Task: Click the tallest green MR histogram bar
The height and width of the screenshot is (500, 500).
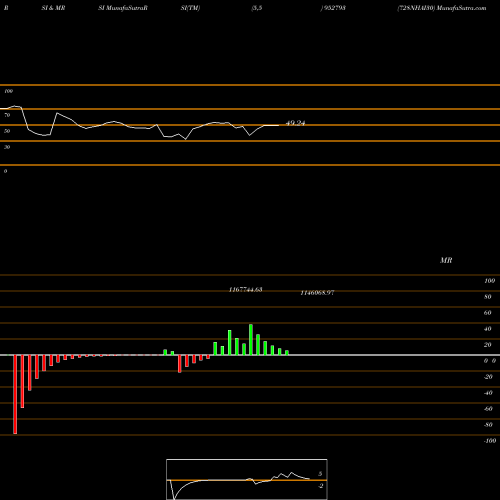Action: [251, 339]
